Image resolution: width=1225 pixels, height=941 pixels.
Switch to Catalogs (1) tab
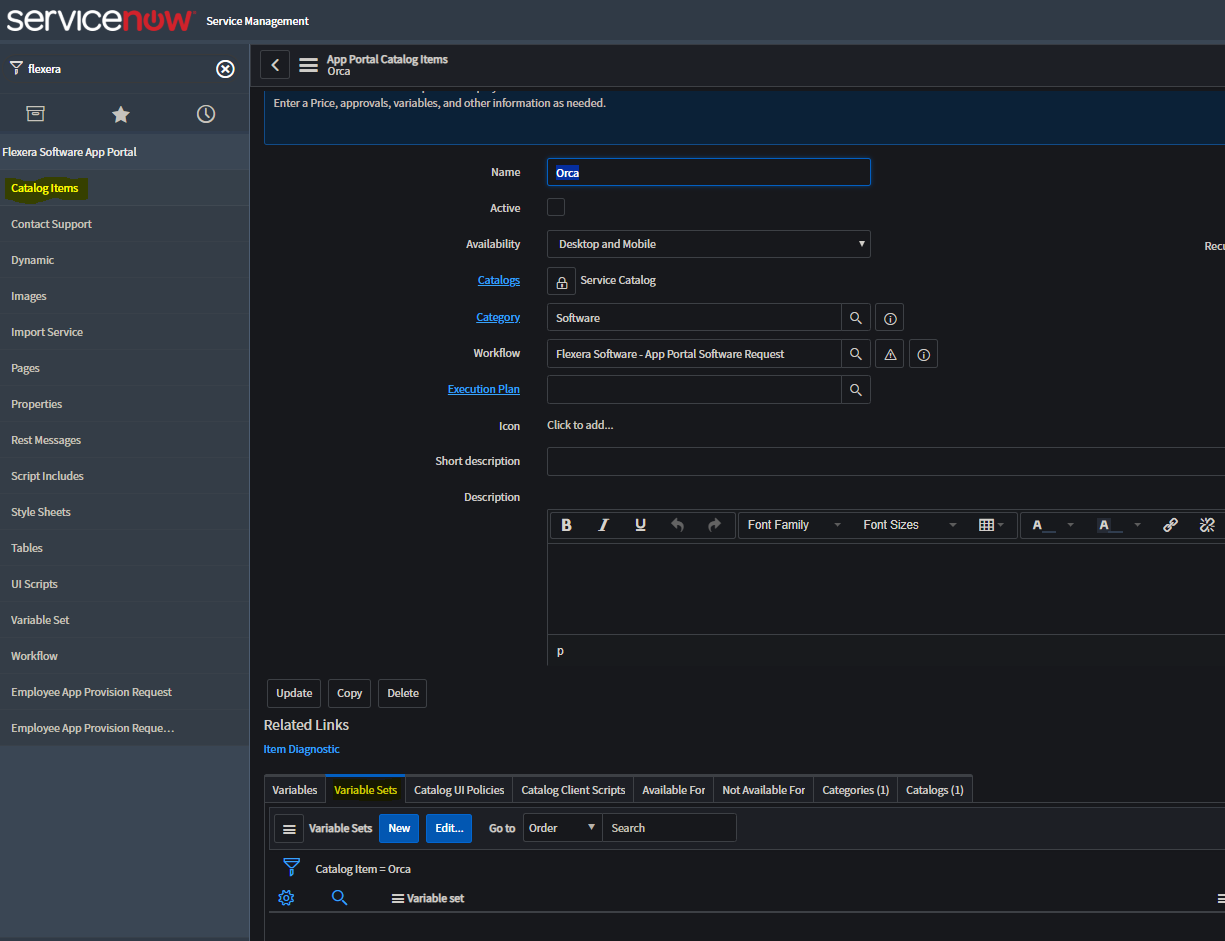tap(935, 790)
